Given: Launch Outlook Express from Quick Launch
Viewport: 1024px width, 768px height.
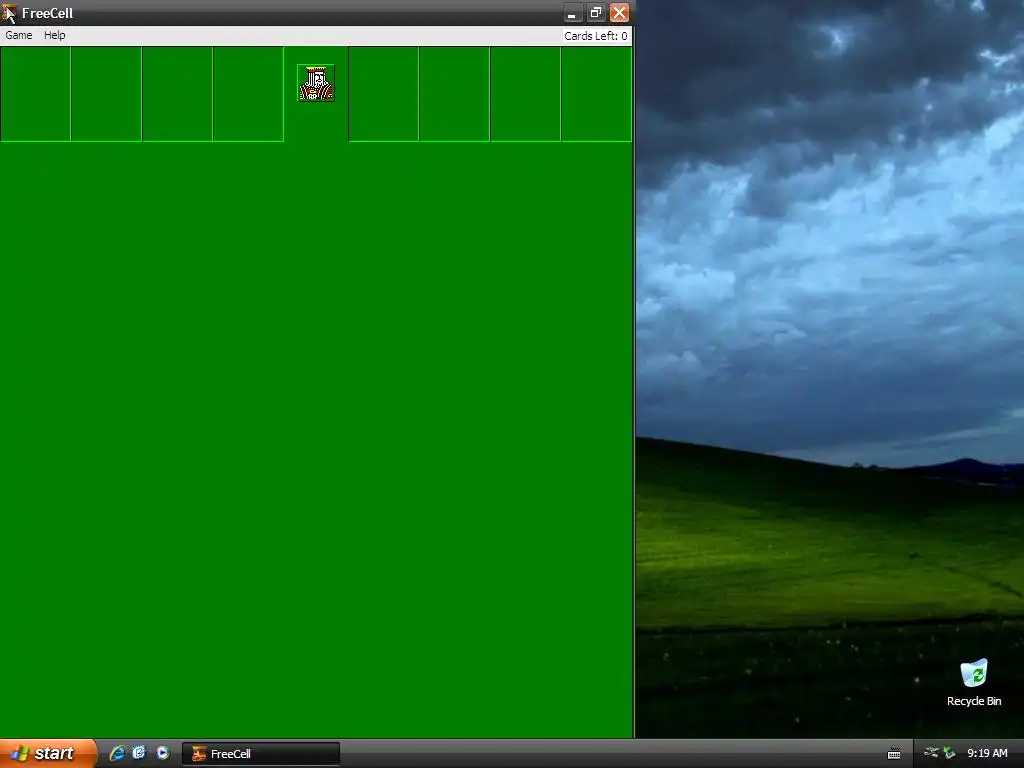Looking at the screenshot, I should 139,753.
